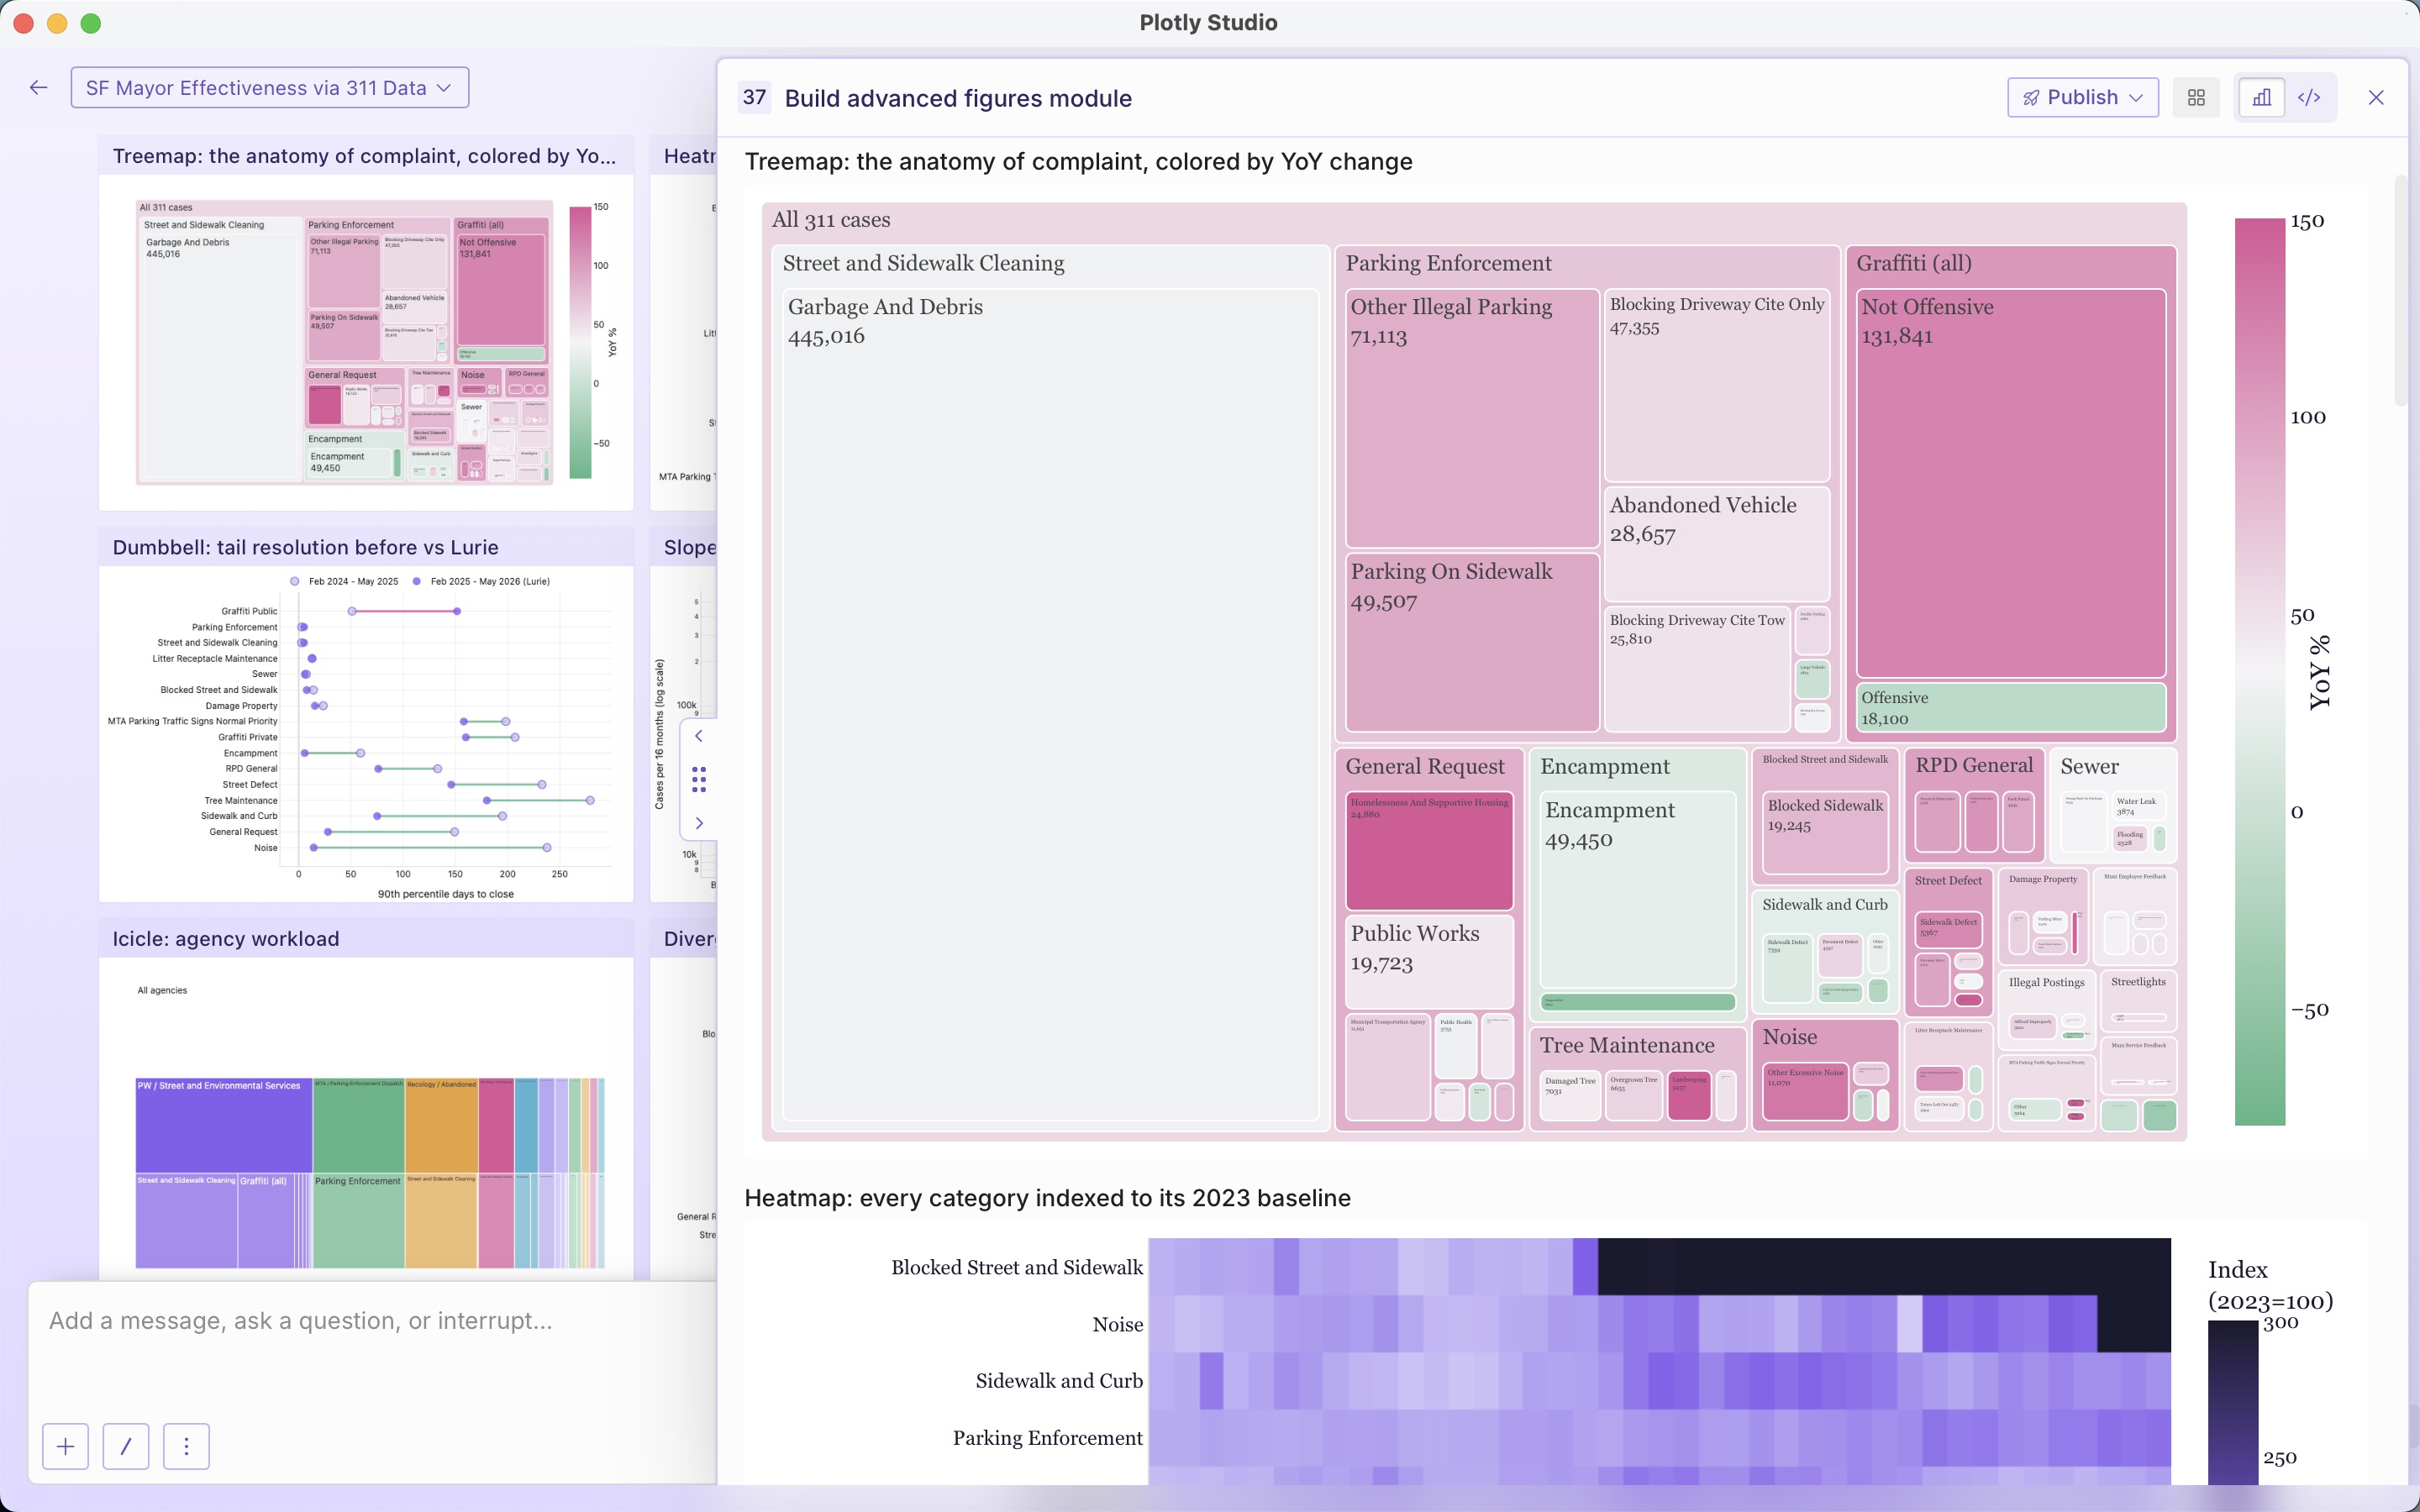The image size is (2420, 1512).
Task: Close the advanced figures panel
Action: (2376, 97)
